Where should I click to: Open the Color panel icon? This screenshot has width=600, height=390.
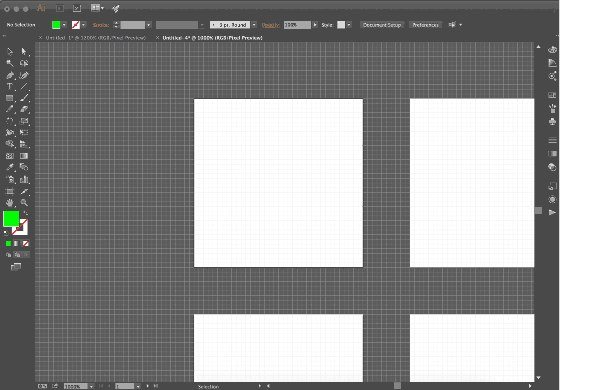pyautogui.click(x=552, y=50)
